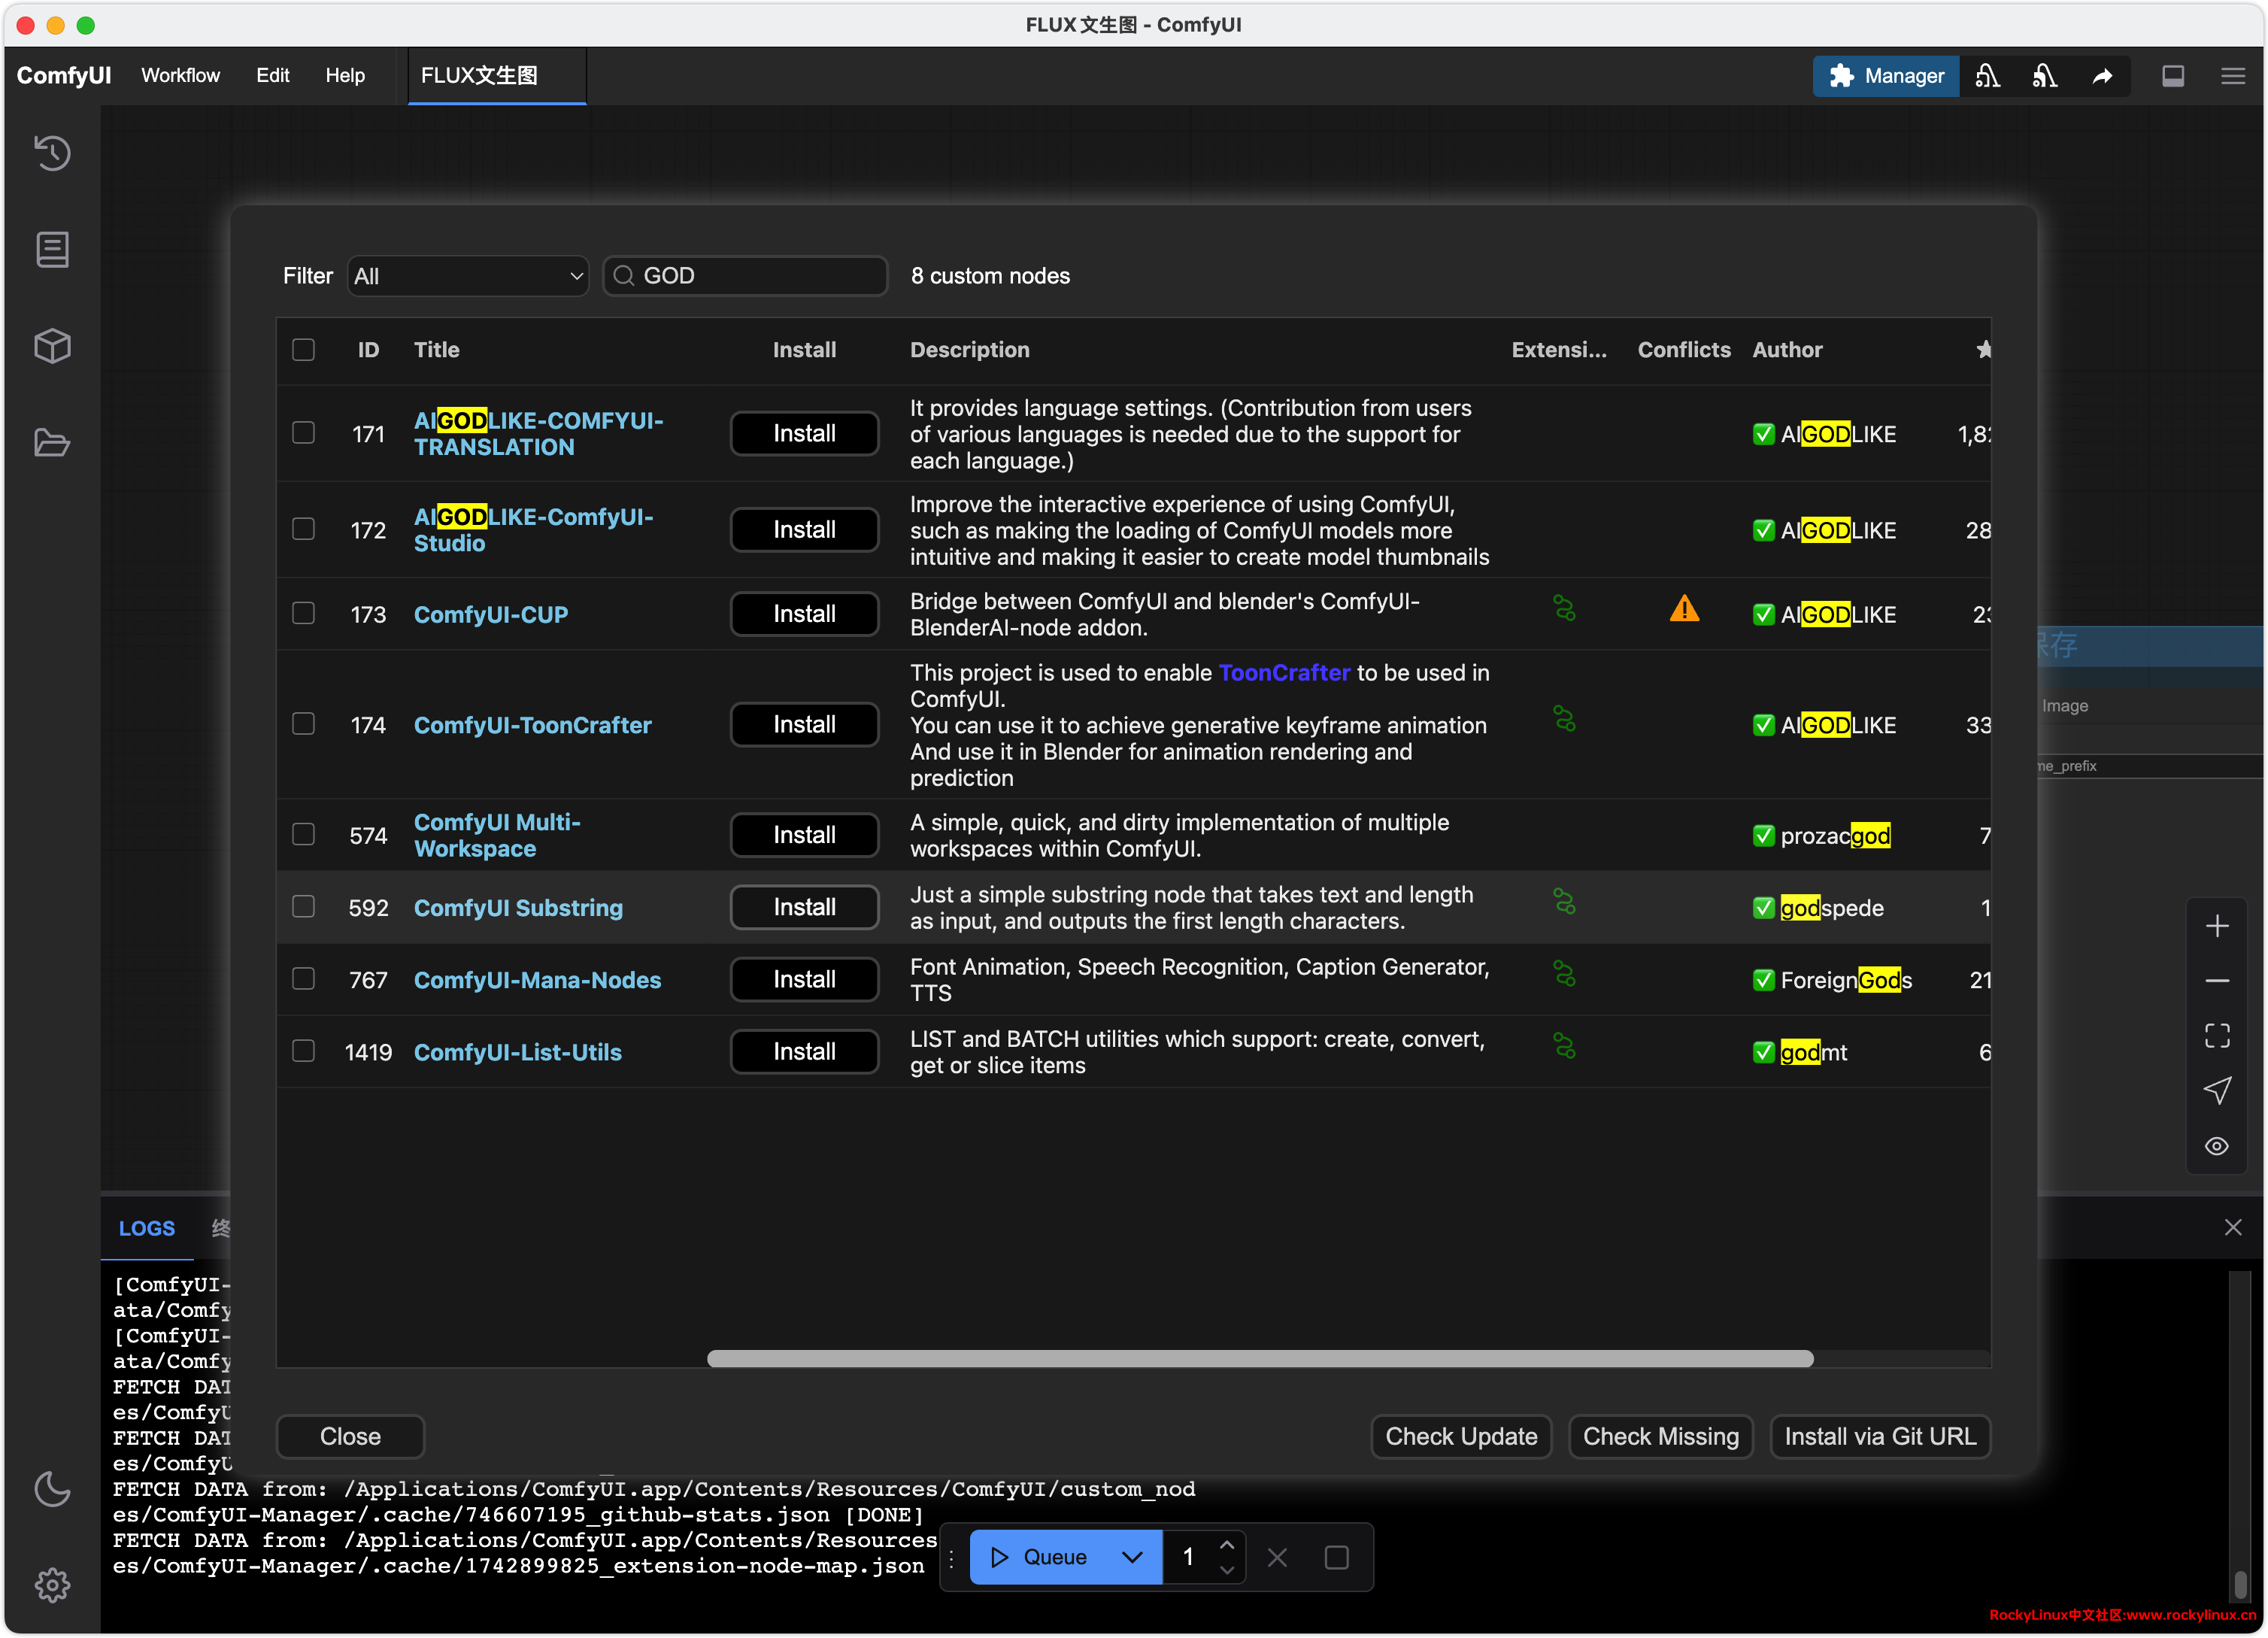Open the node library cube icon
The image size is (2268, 1638).
pos(52,346)
